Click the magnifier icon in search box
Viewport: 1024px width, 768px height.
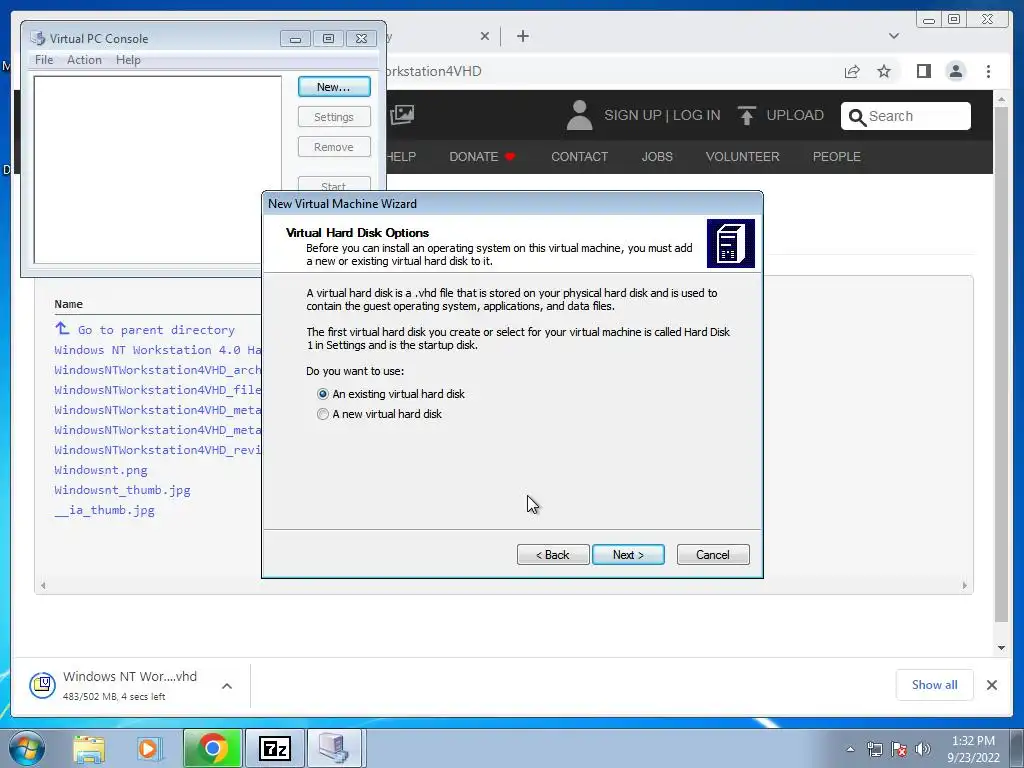857,117
